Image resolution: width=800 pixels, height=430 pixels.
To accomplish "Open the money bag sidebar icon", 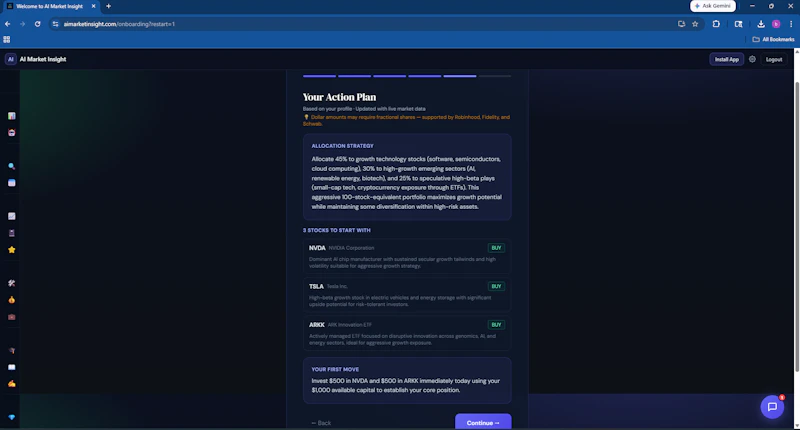I will coord(12,300).
